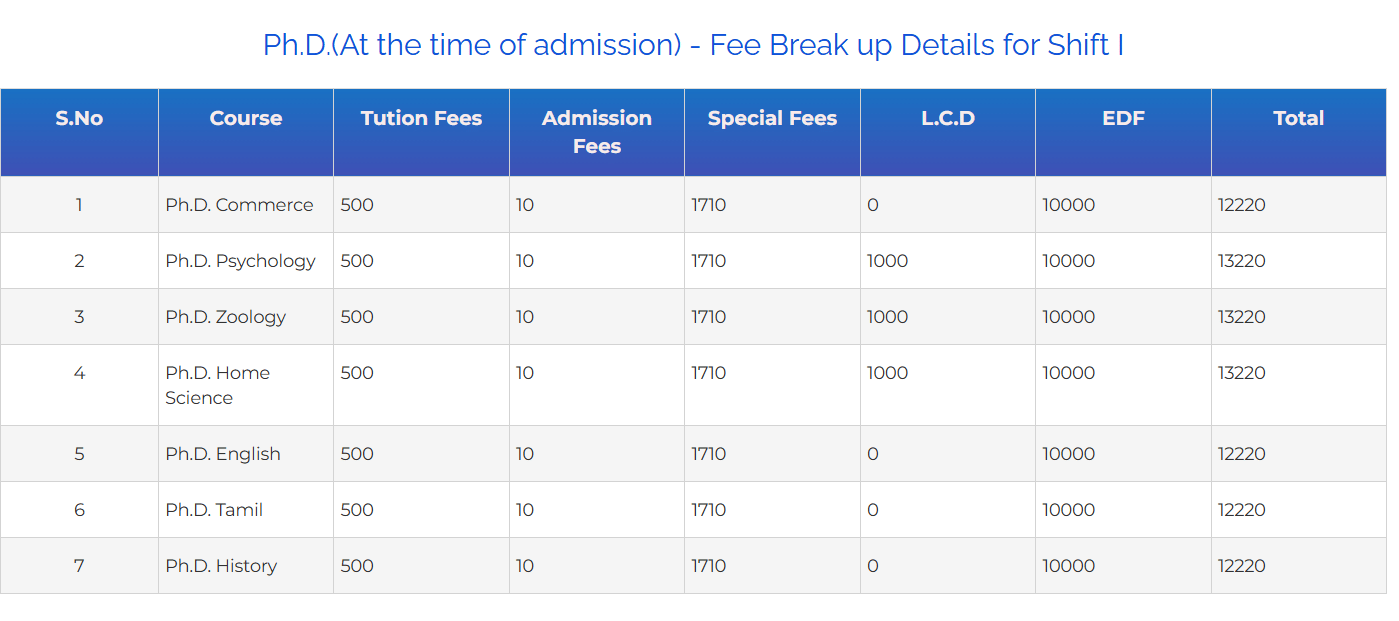Screen dimensions: 1399x621
Task: Click total 13220 in Home Science row
Action: (1242, 373)
